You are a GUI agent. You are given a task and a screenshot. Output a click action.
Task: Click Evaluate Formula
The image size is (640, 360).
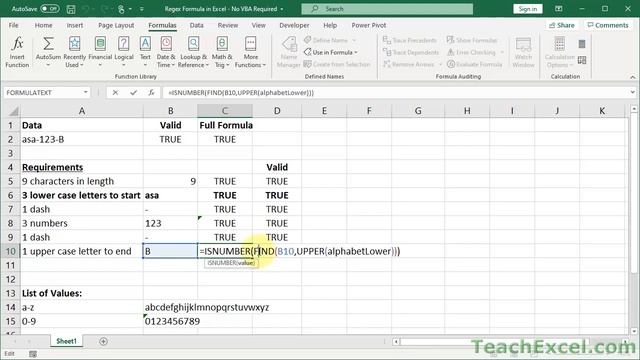click(x=475, y=64)
